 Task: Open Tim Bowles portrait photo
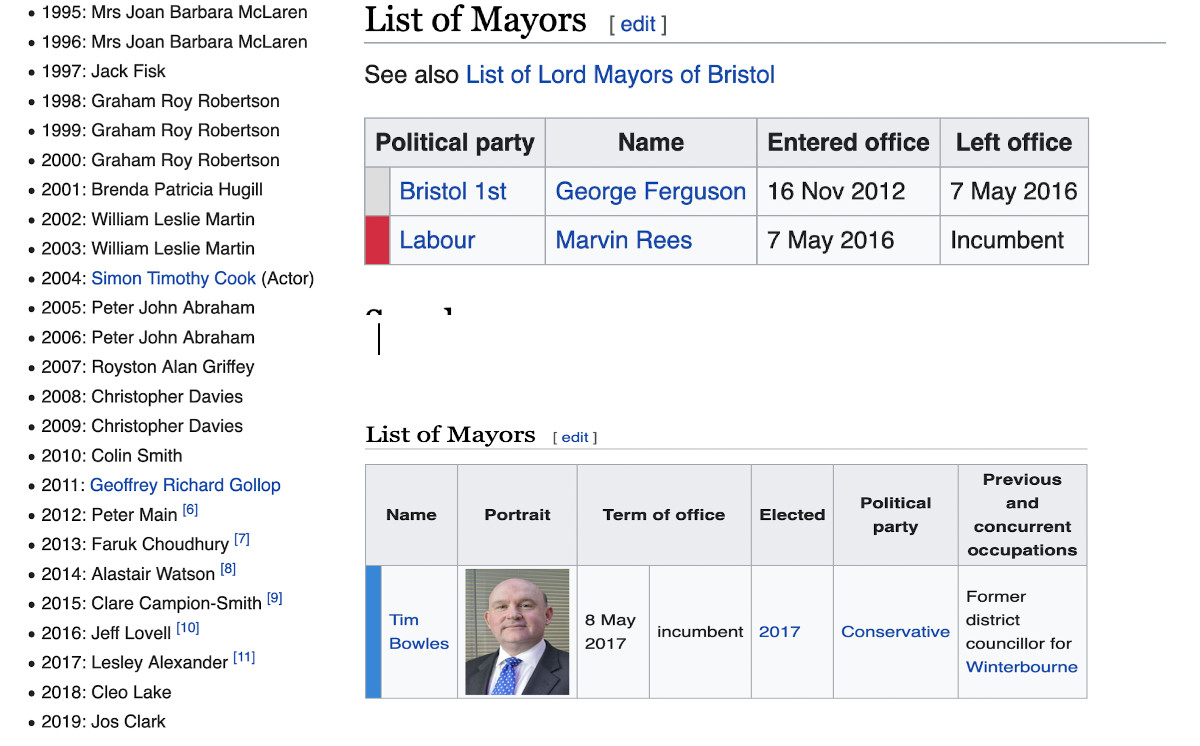[517, 631]
